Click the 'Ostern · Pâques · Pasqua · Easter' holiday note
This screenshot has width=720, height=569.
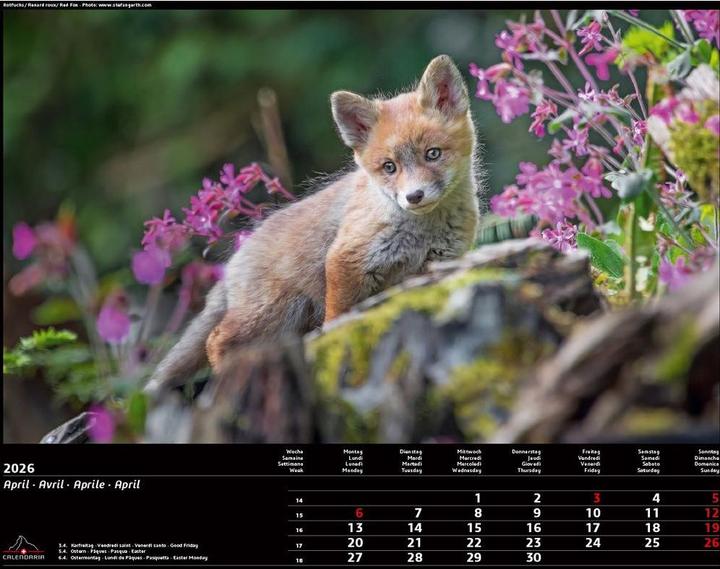click(x=102, y=552)
